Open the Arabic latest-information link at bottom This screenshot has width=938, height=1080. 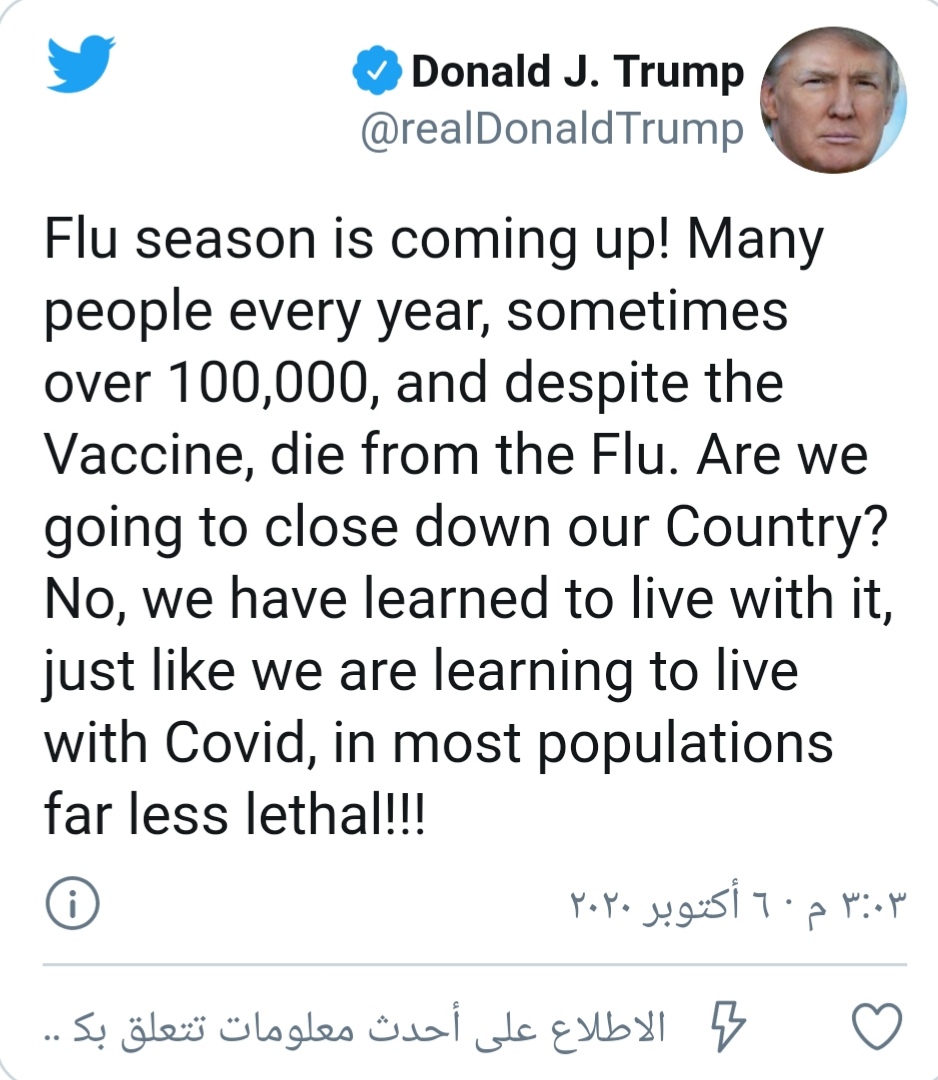(x=355, y=1028)
